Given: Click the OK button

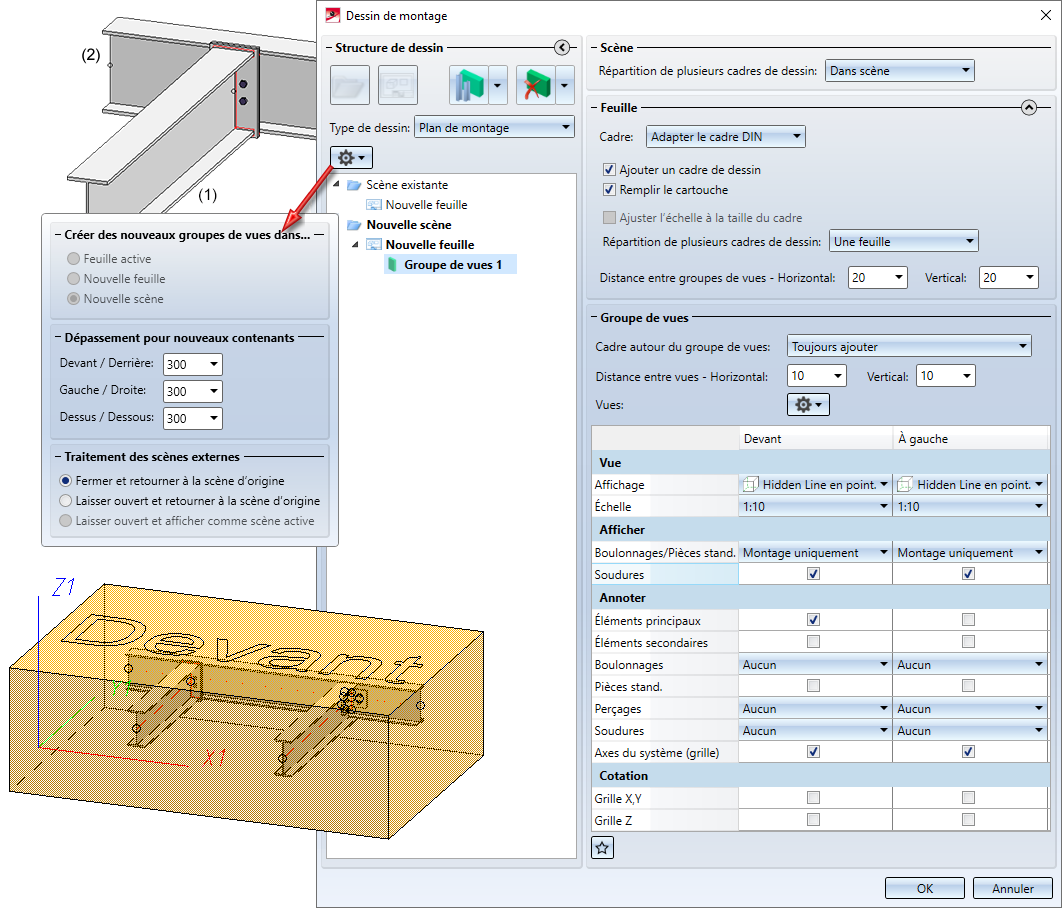Looking at the screenshot, I should (925, 888).
